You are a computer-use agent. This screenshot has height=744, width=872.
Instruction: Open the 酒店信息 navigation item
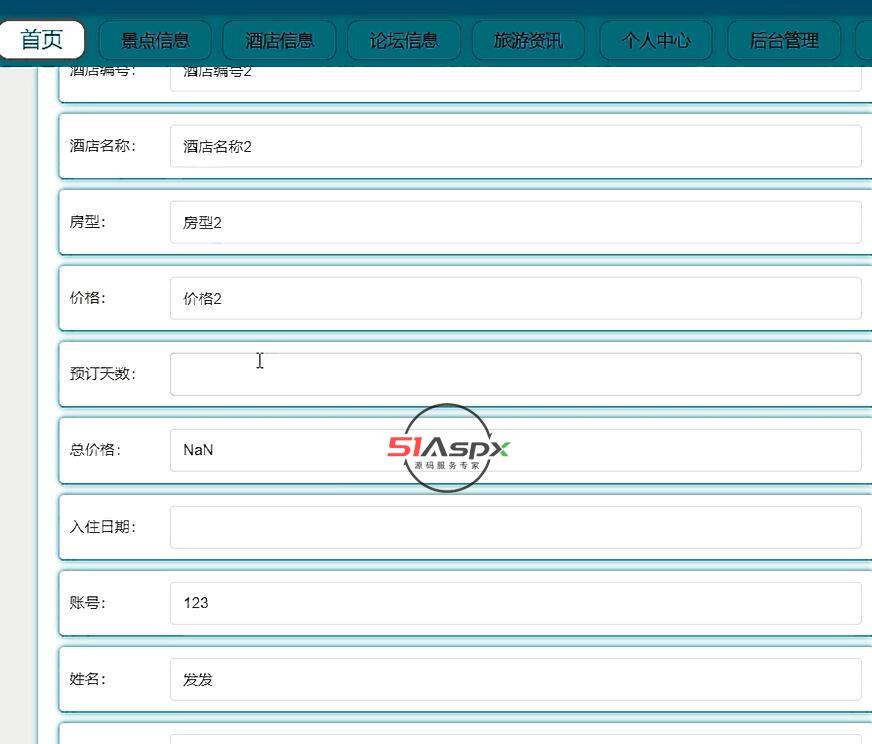[x=279, y=40]
